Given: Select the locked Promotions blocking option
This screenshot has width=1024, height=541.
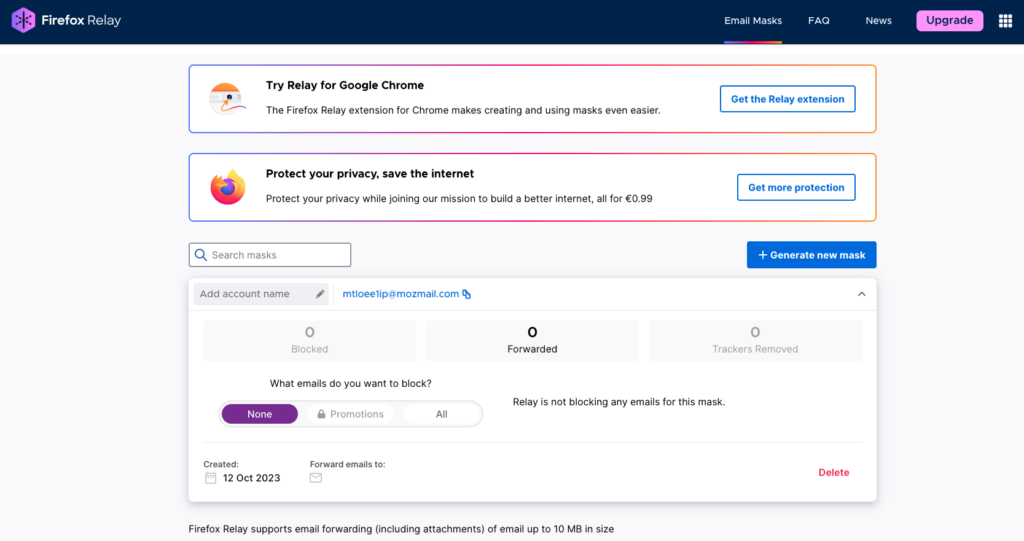Looking at the screenshot, I should pos(350,414).
